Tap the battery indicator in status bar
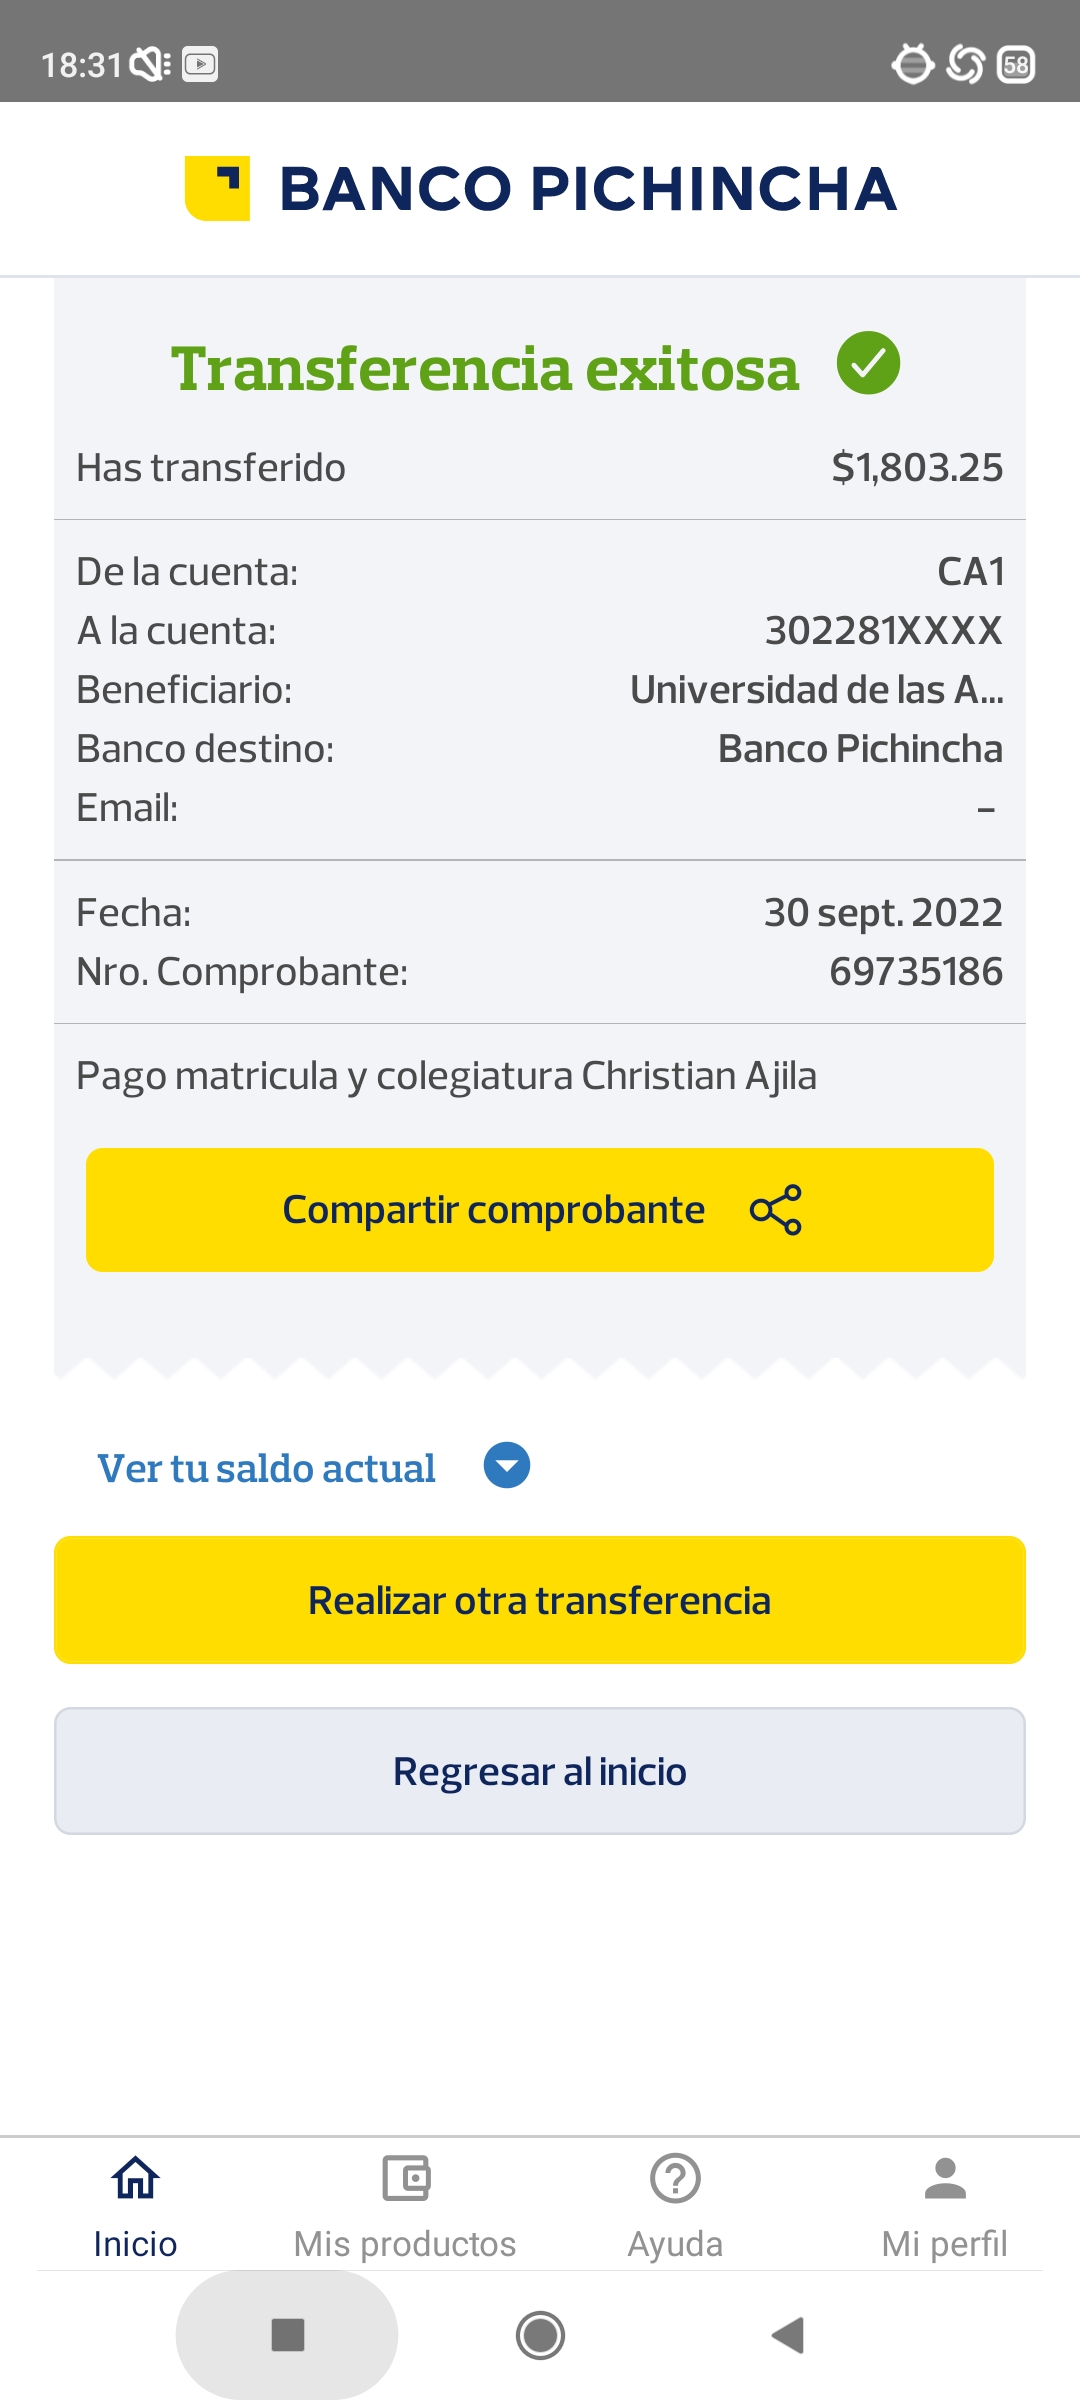 pos(1016,65)
